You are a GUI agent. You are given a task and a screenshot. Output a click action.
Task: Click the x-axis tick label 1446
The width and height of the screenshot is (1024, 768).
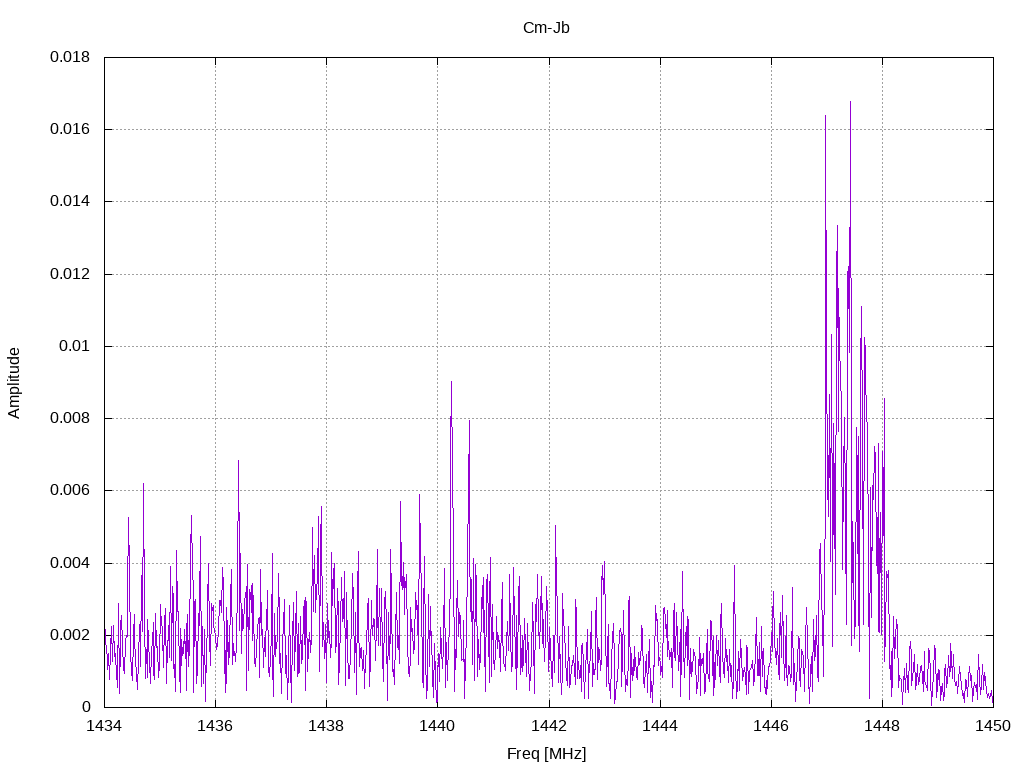[x=771, y=726]
